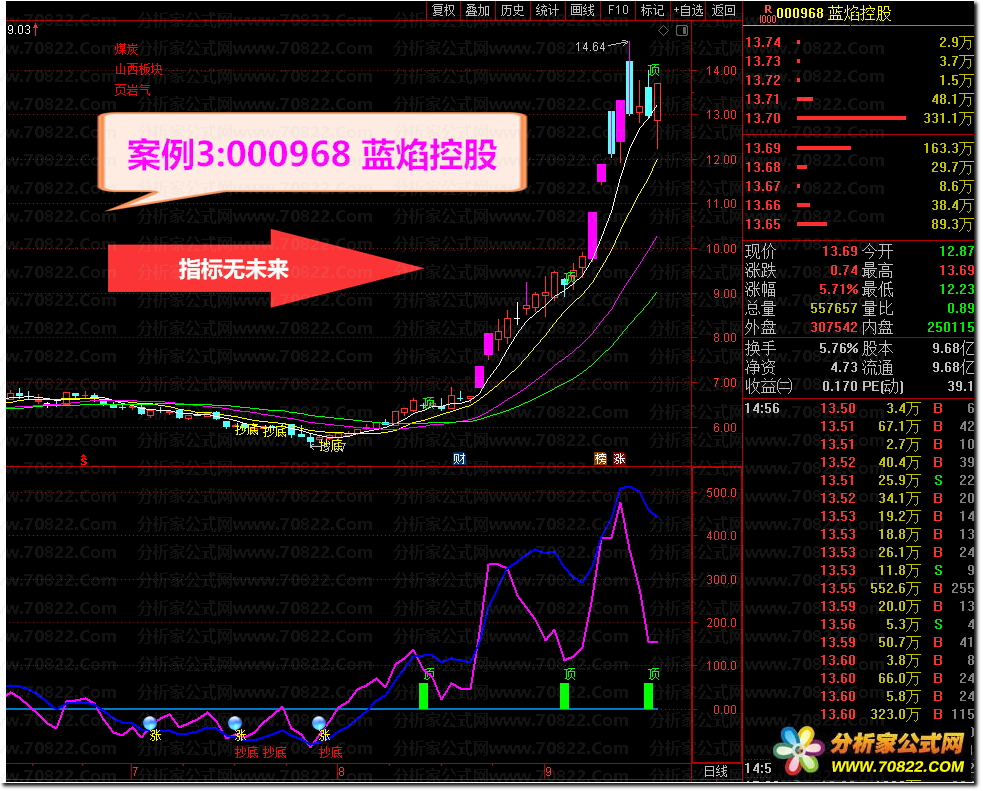
Task: Click the 14.00 price axis label
Action: 721,71
